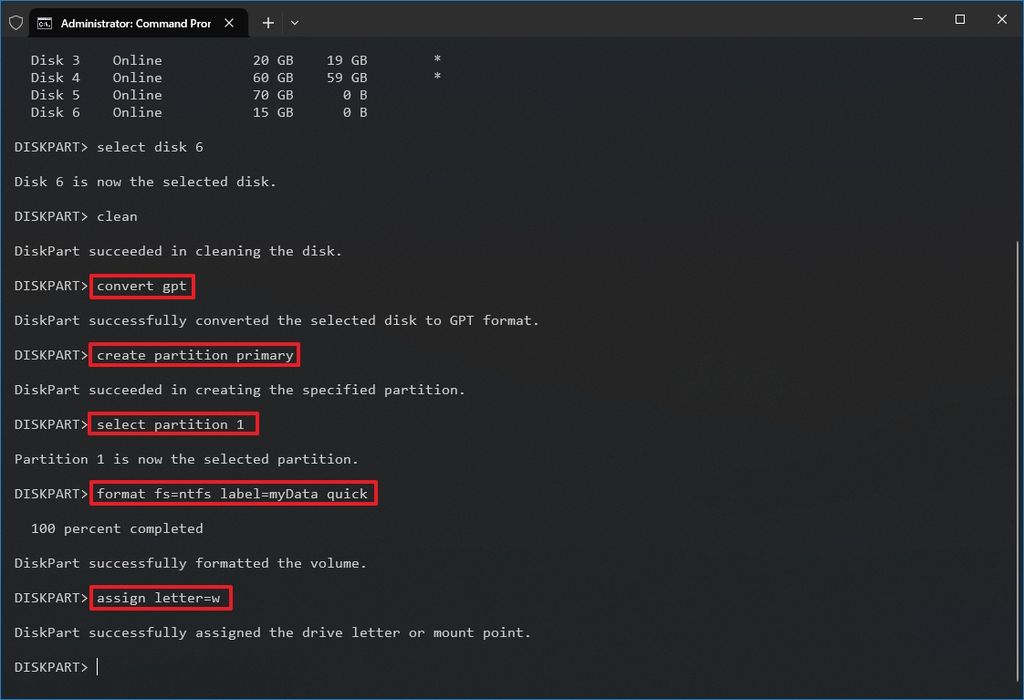Viewport: 1024px width, 700px height.
Task: Click the format fs=ntfs label=myData command
Action: 232,493
